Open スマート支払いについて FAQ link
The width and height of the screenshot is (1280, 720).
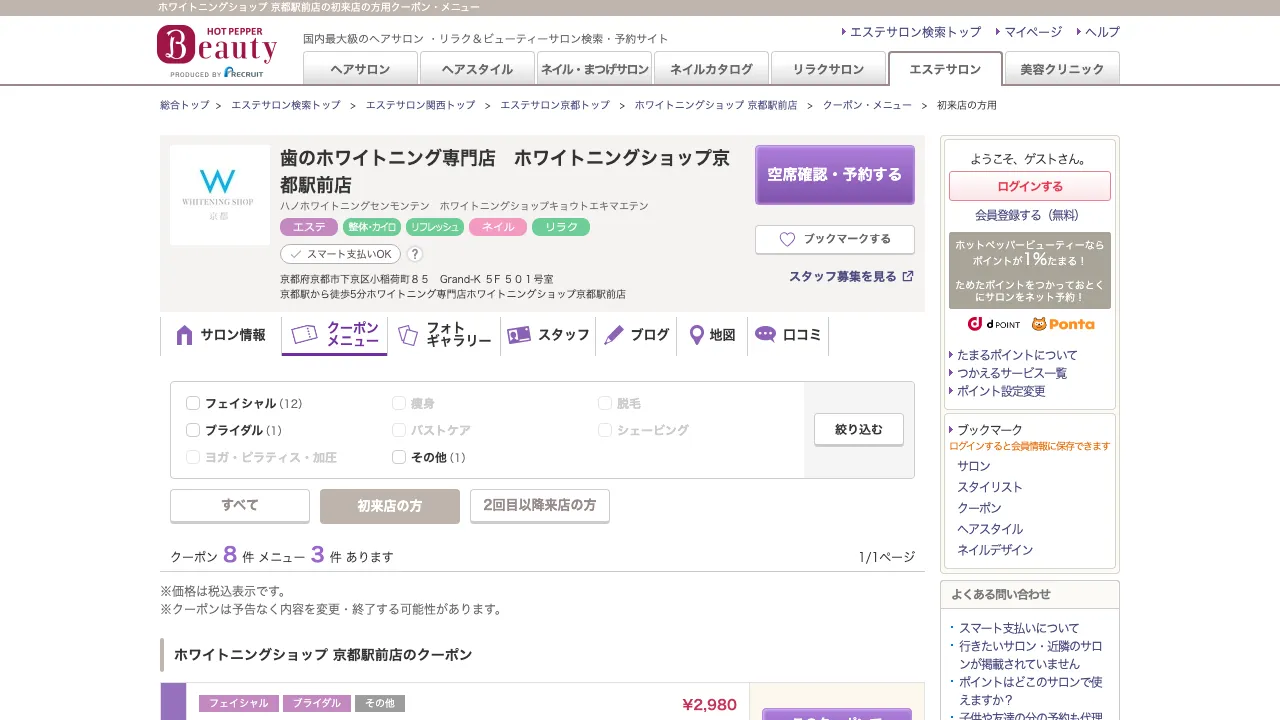[x=1019, y=628]
